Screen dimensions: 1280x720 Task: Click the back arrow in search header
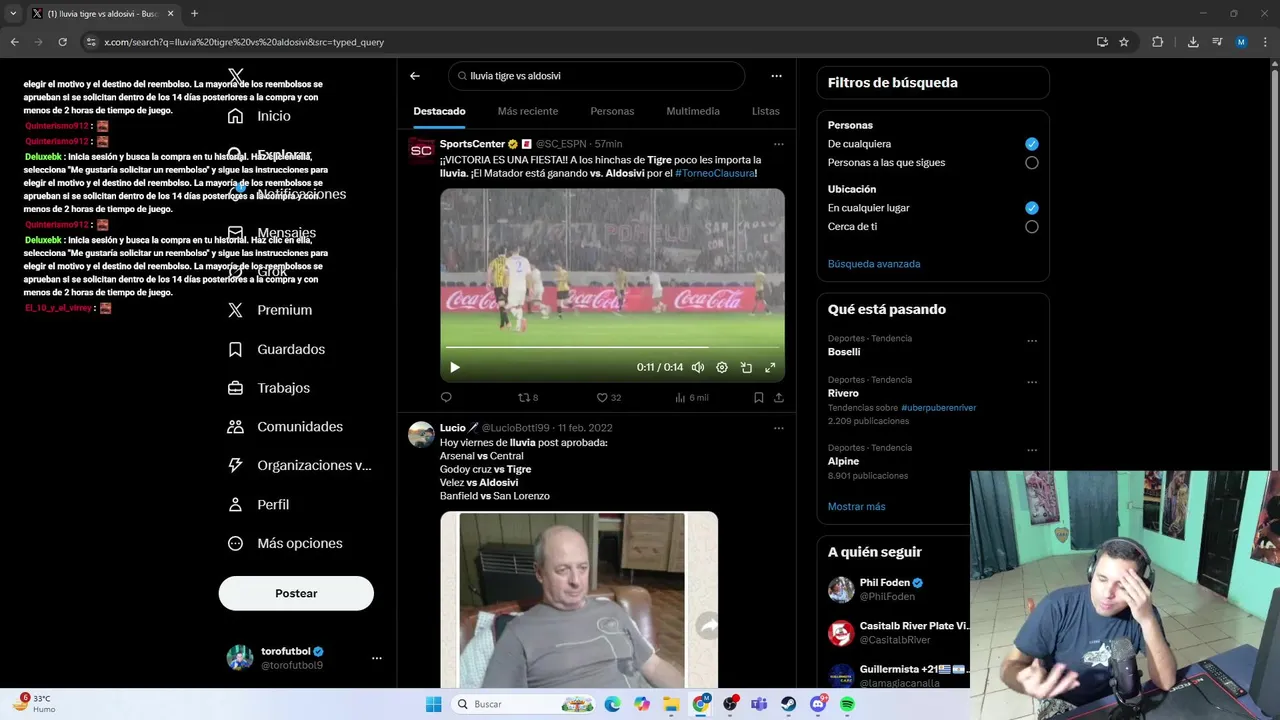pyautogui.click(x=415, y=76)
